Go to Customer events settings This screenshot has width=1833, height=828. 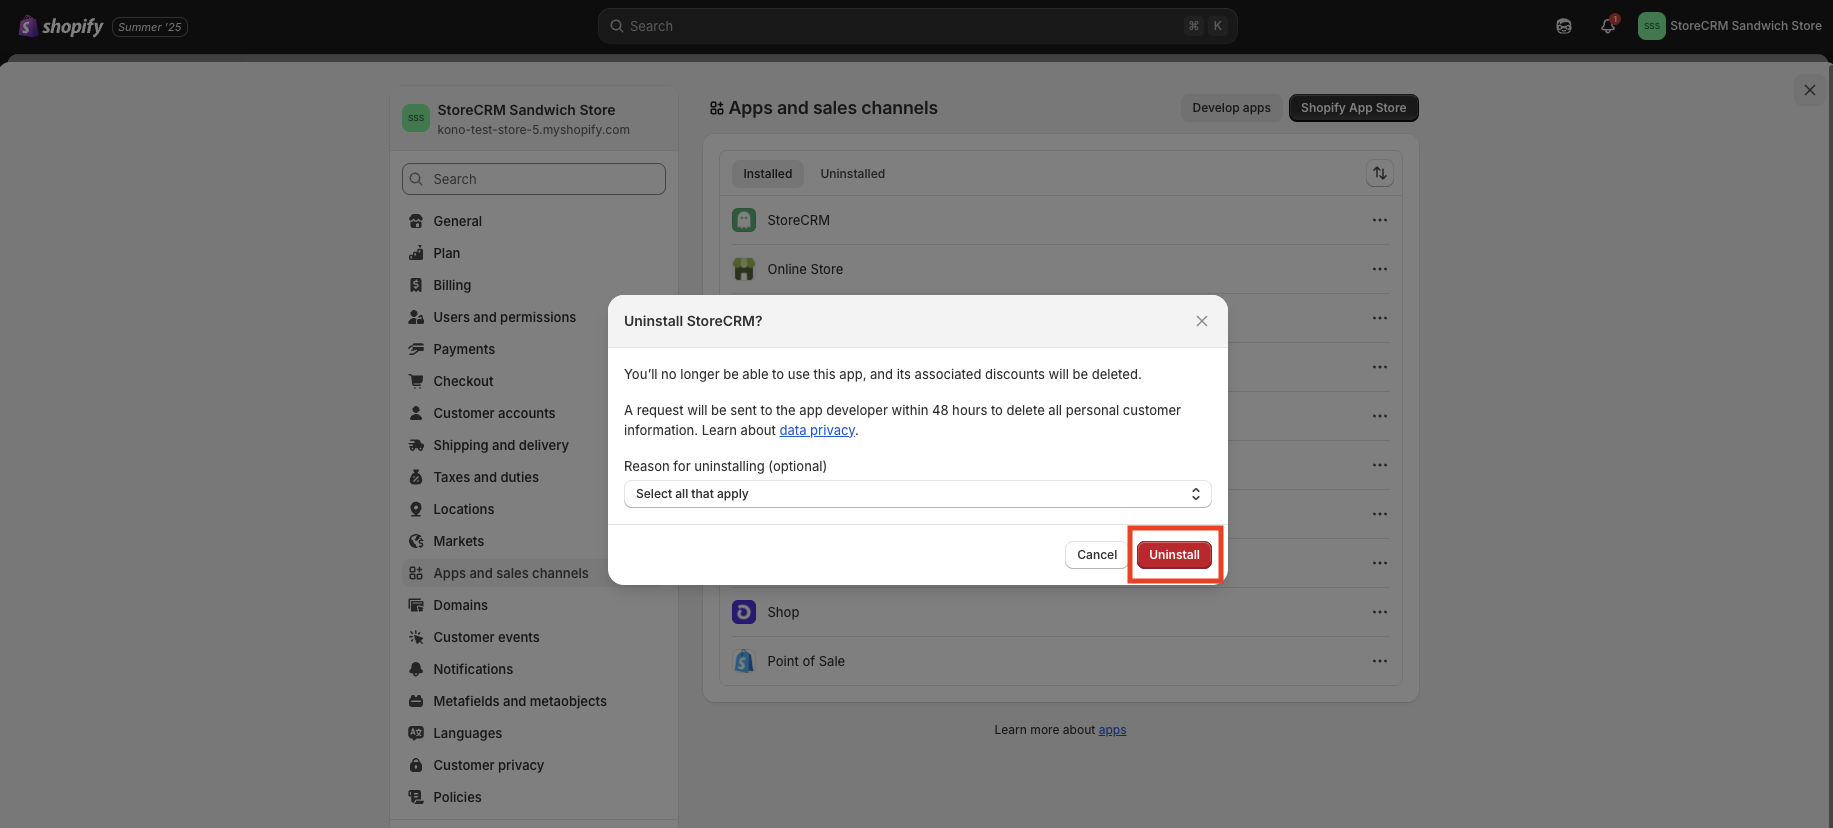534,637
